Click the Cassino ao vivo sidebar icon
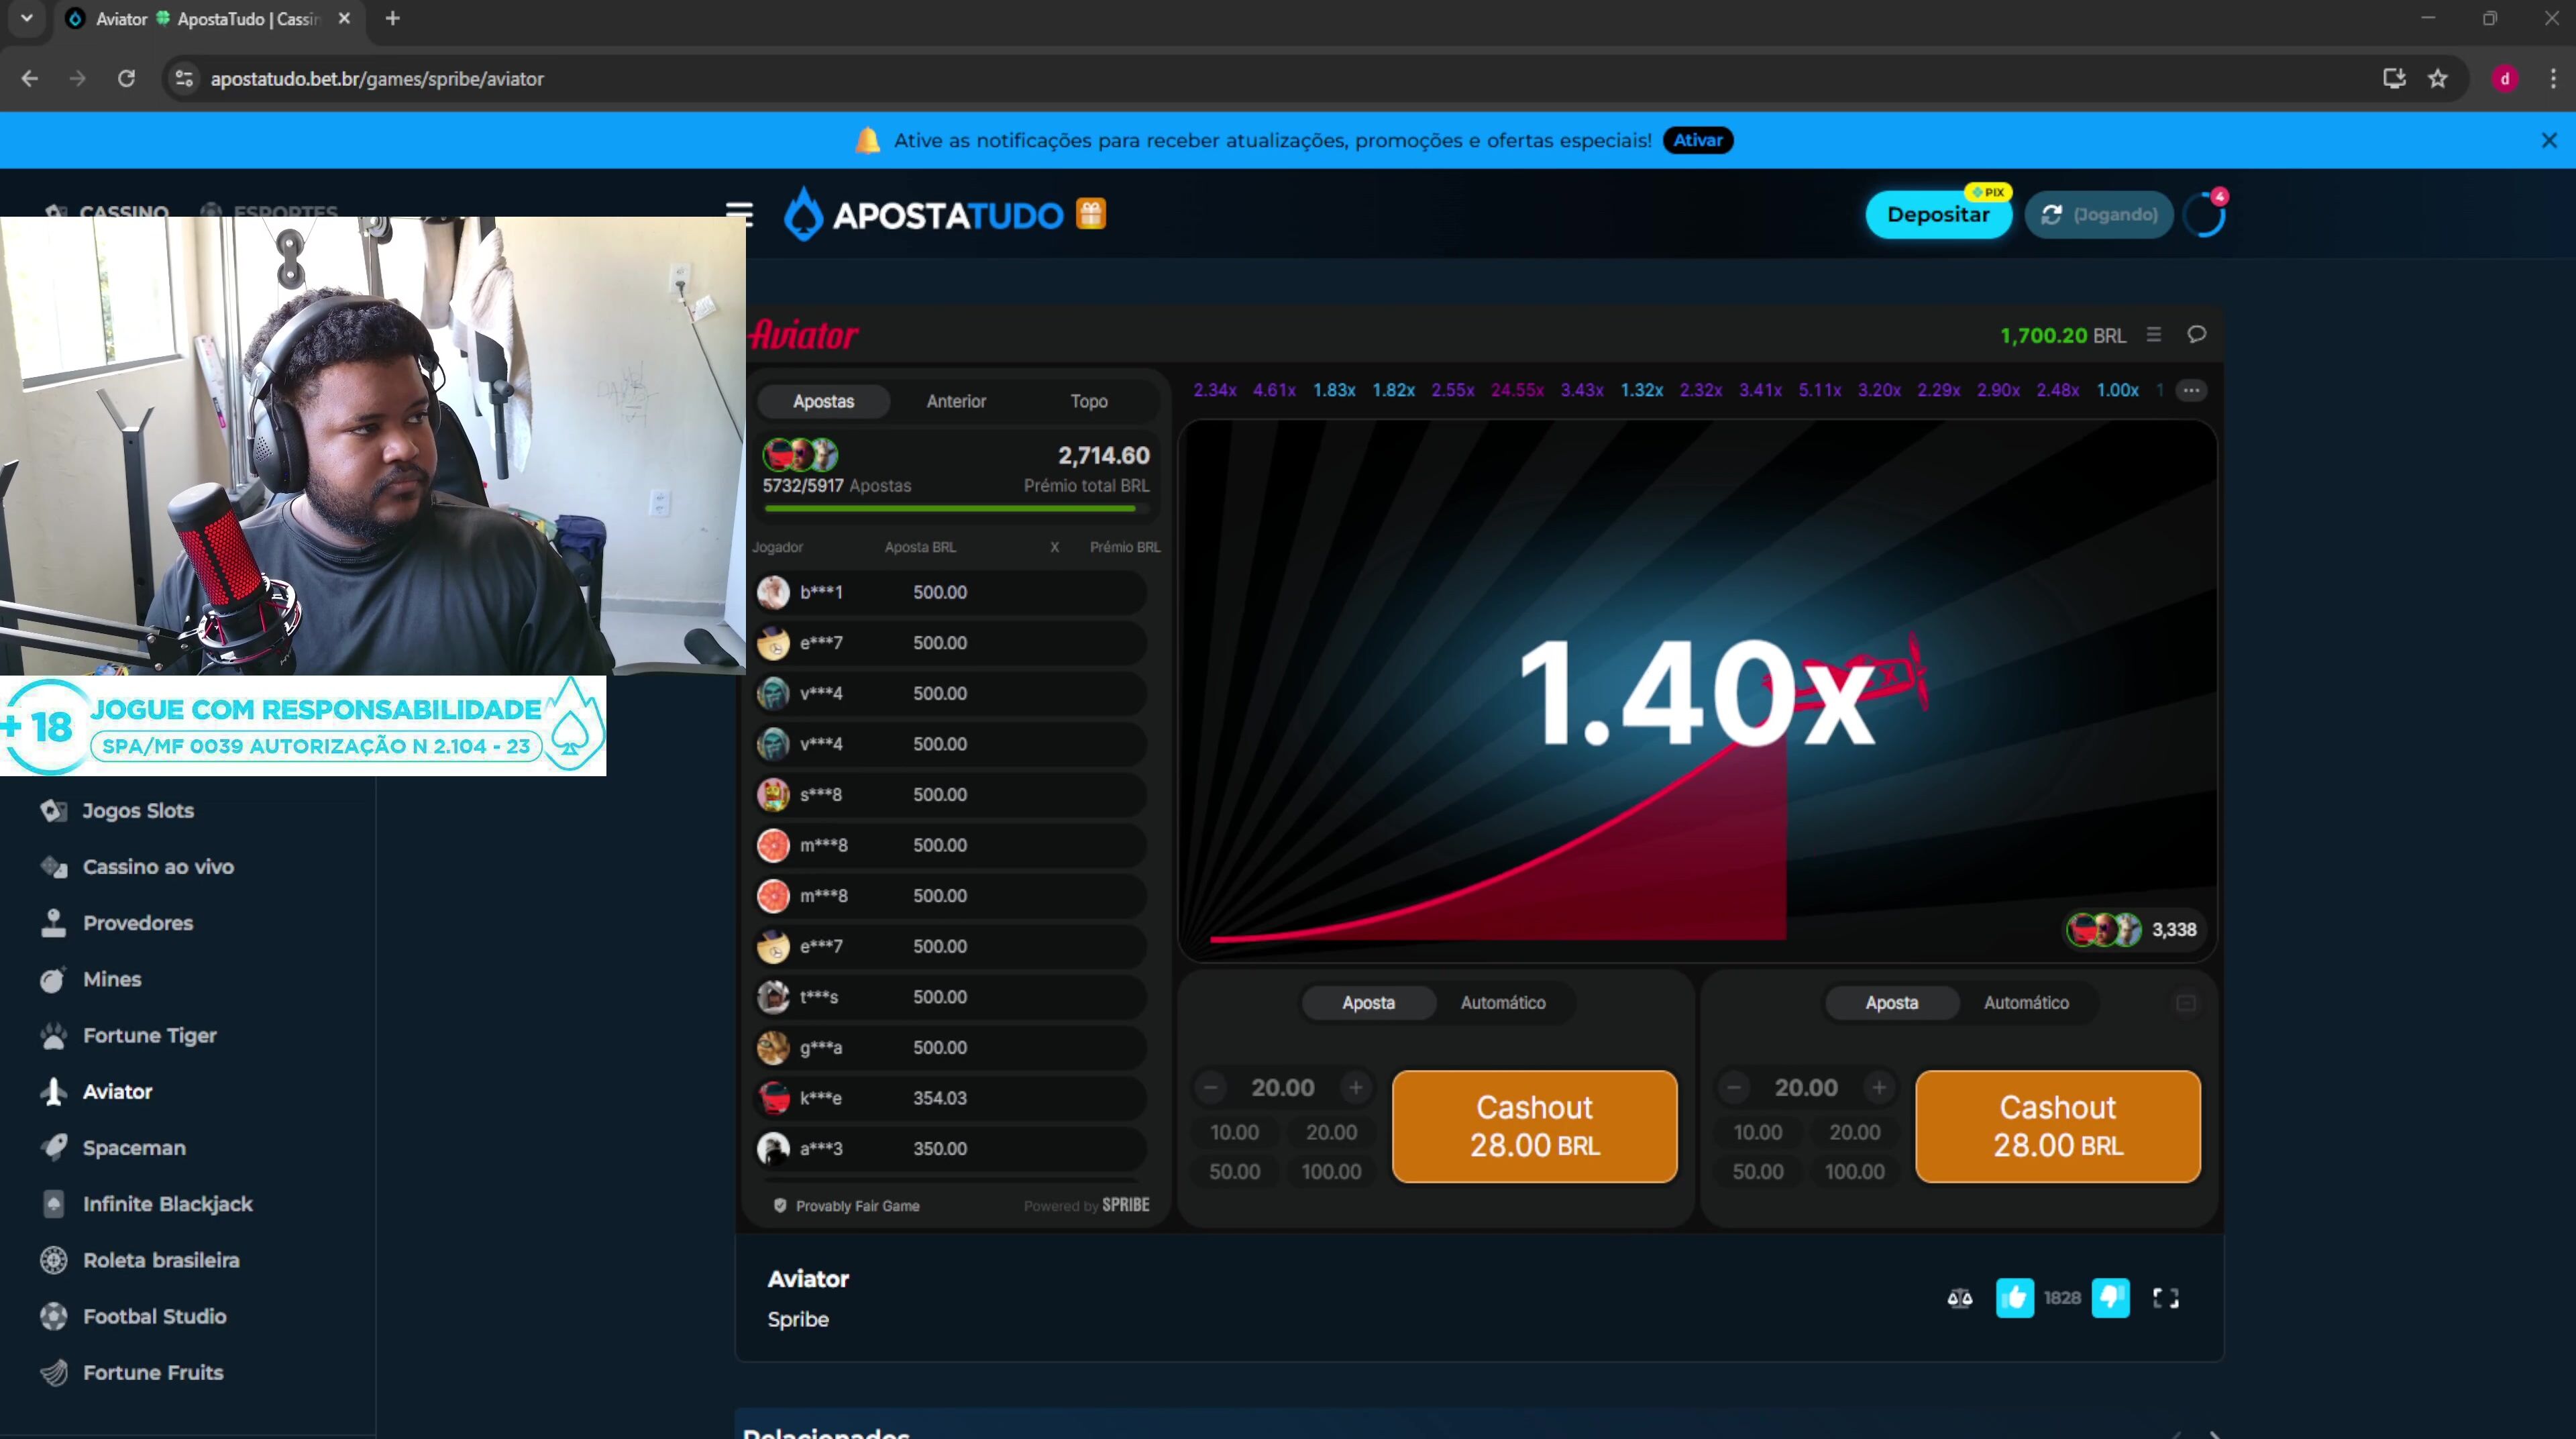Image resolution: width=2576 pixels, height=1439 pixels. (x=54, y=867)
